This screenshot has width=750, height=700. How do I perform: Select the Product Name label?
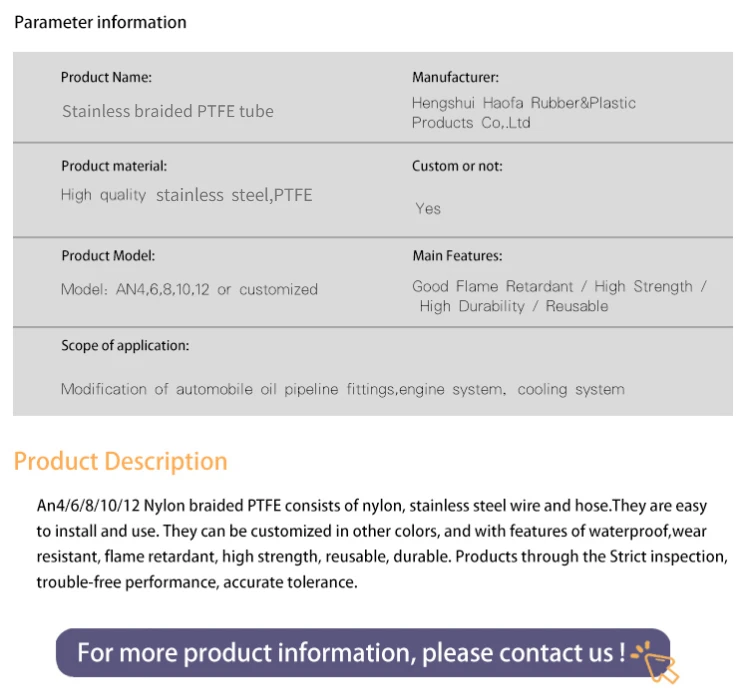[x=106, y=77]
